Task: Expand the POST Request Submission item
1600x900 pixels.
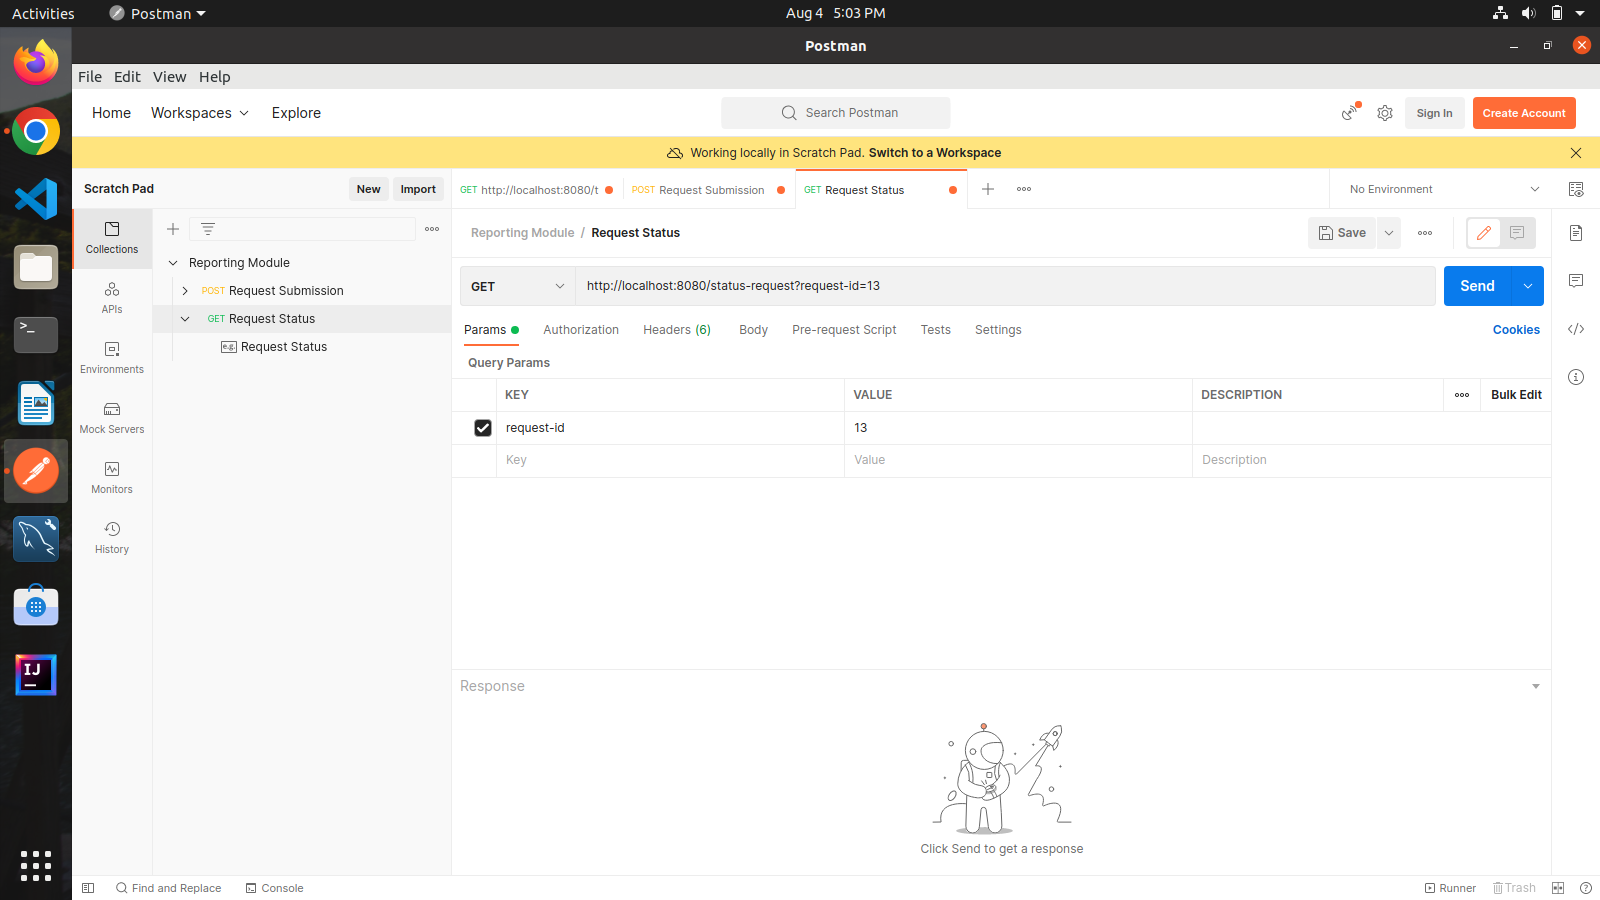Action: click(x=185, y=291)
